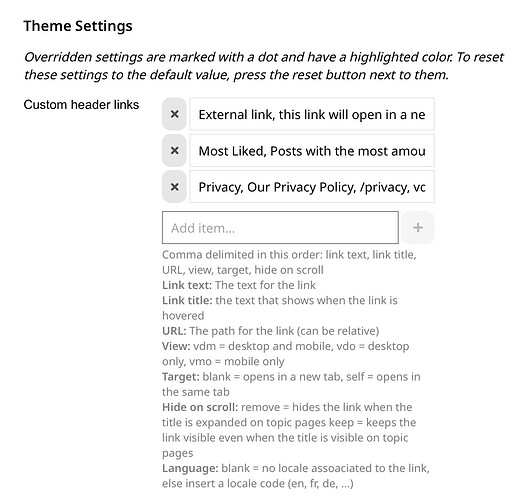Focus the Add item text field
518x500 pixels.
point(280,227)
